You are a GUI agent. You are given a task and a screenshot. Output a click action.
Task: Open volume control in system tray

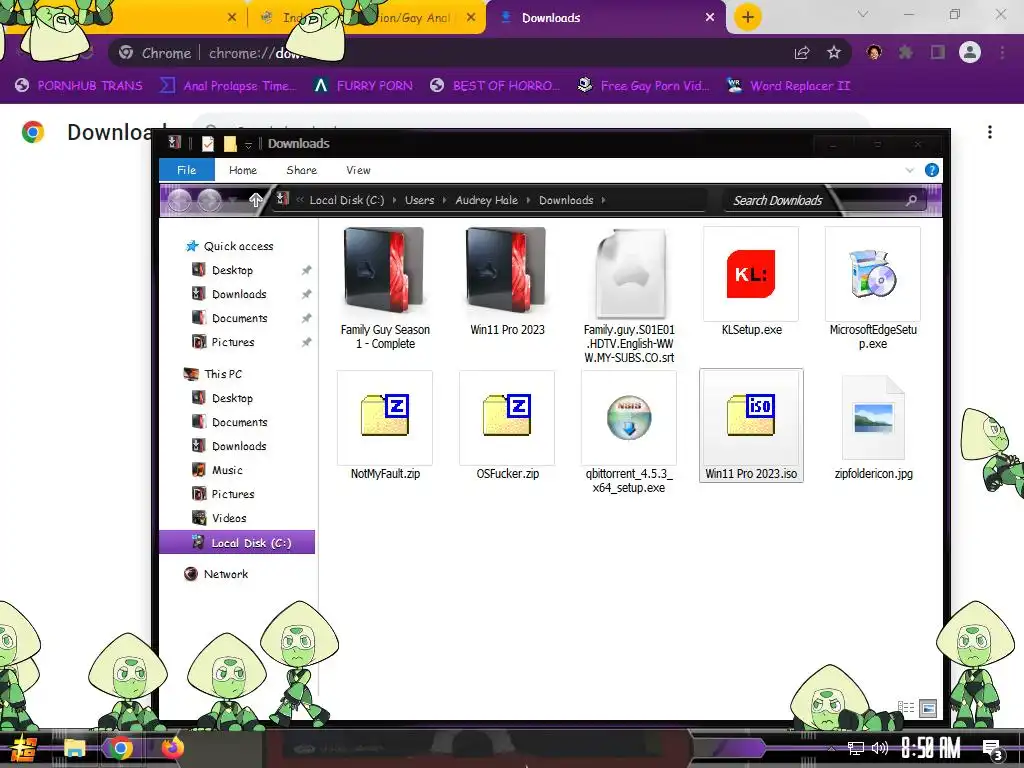[x=880, y=748]
